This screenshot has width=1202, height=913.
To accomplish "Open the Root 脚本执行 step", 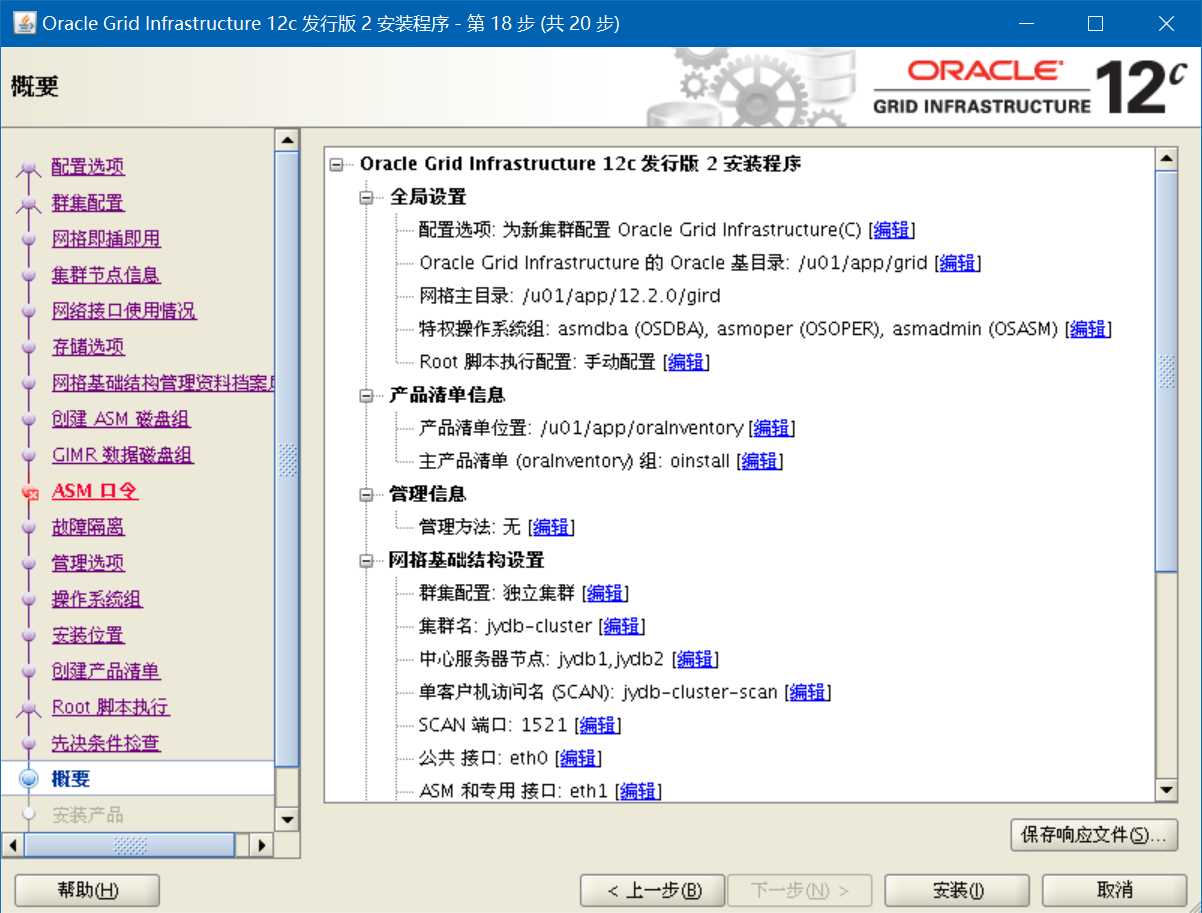I will [x=110, y=707].
